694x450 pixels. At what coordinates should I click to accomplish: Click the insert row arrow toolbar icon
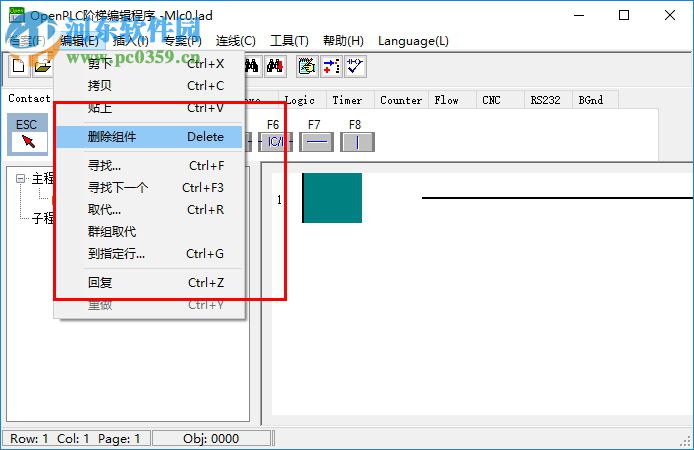(x=331, y=67)
